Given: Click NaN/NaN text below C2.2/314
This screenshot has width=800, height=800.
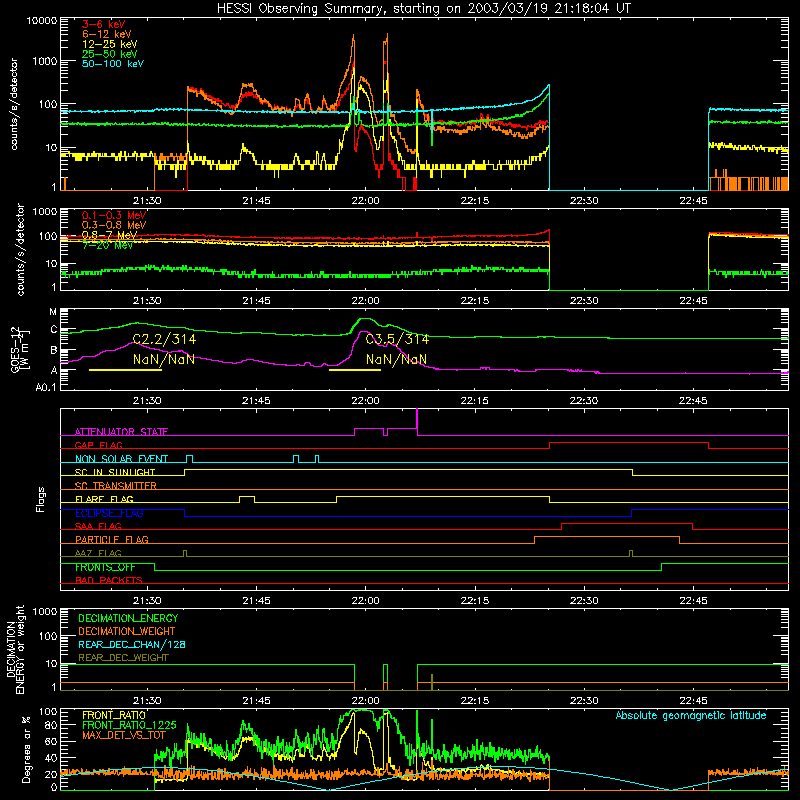Looking at the screenshot, I should (x=164, y=360).
